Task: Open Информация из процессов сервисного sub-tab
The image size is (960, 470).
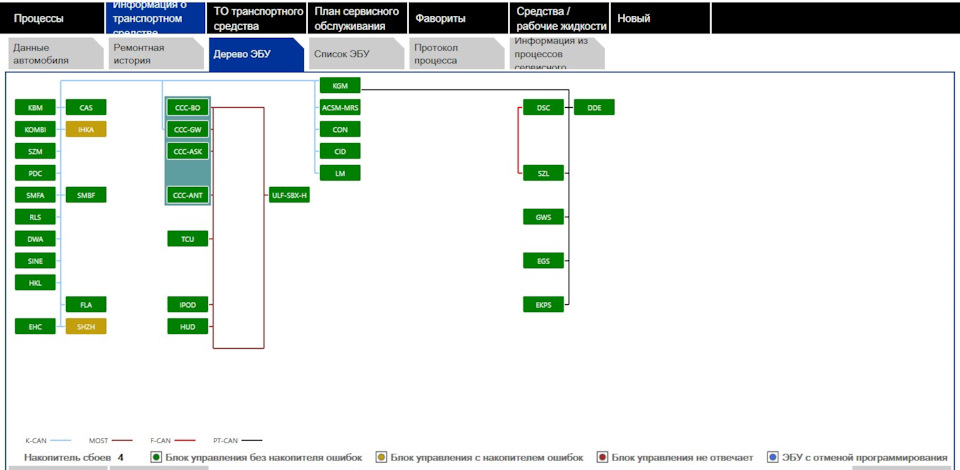Action: point(557,54)
